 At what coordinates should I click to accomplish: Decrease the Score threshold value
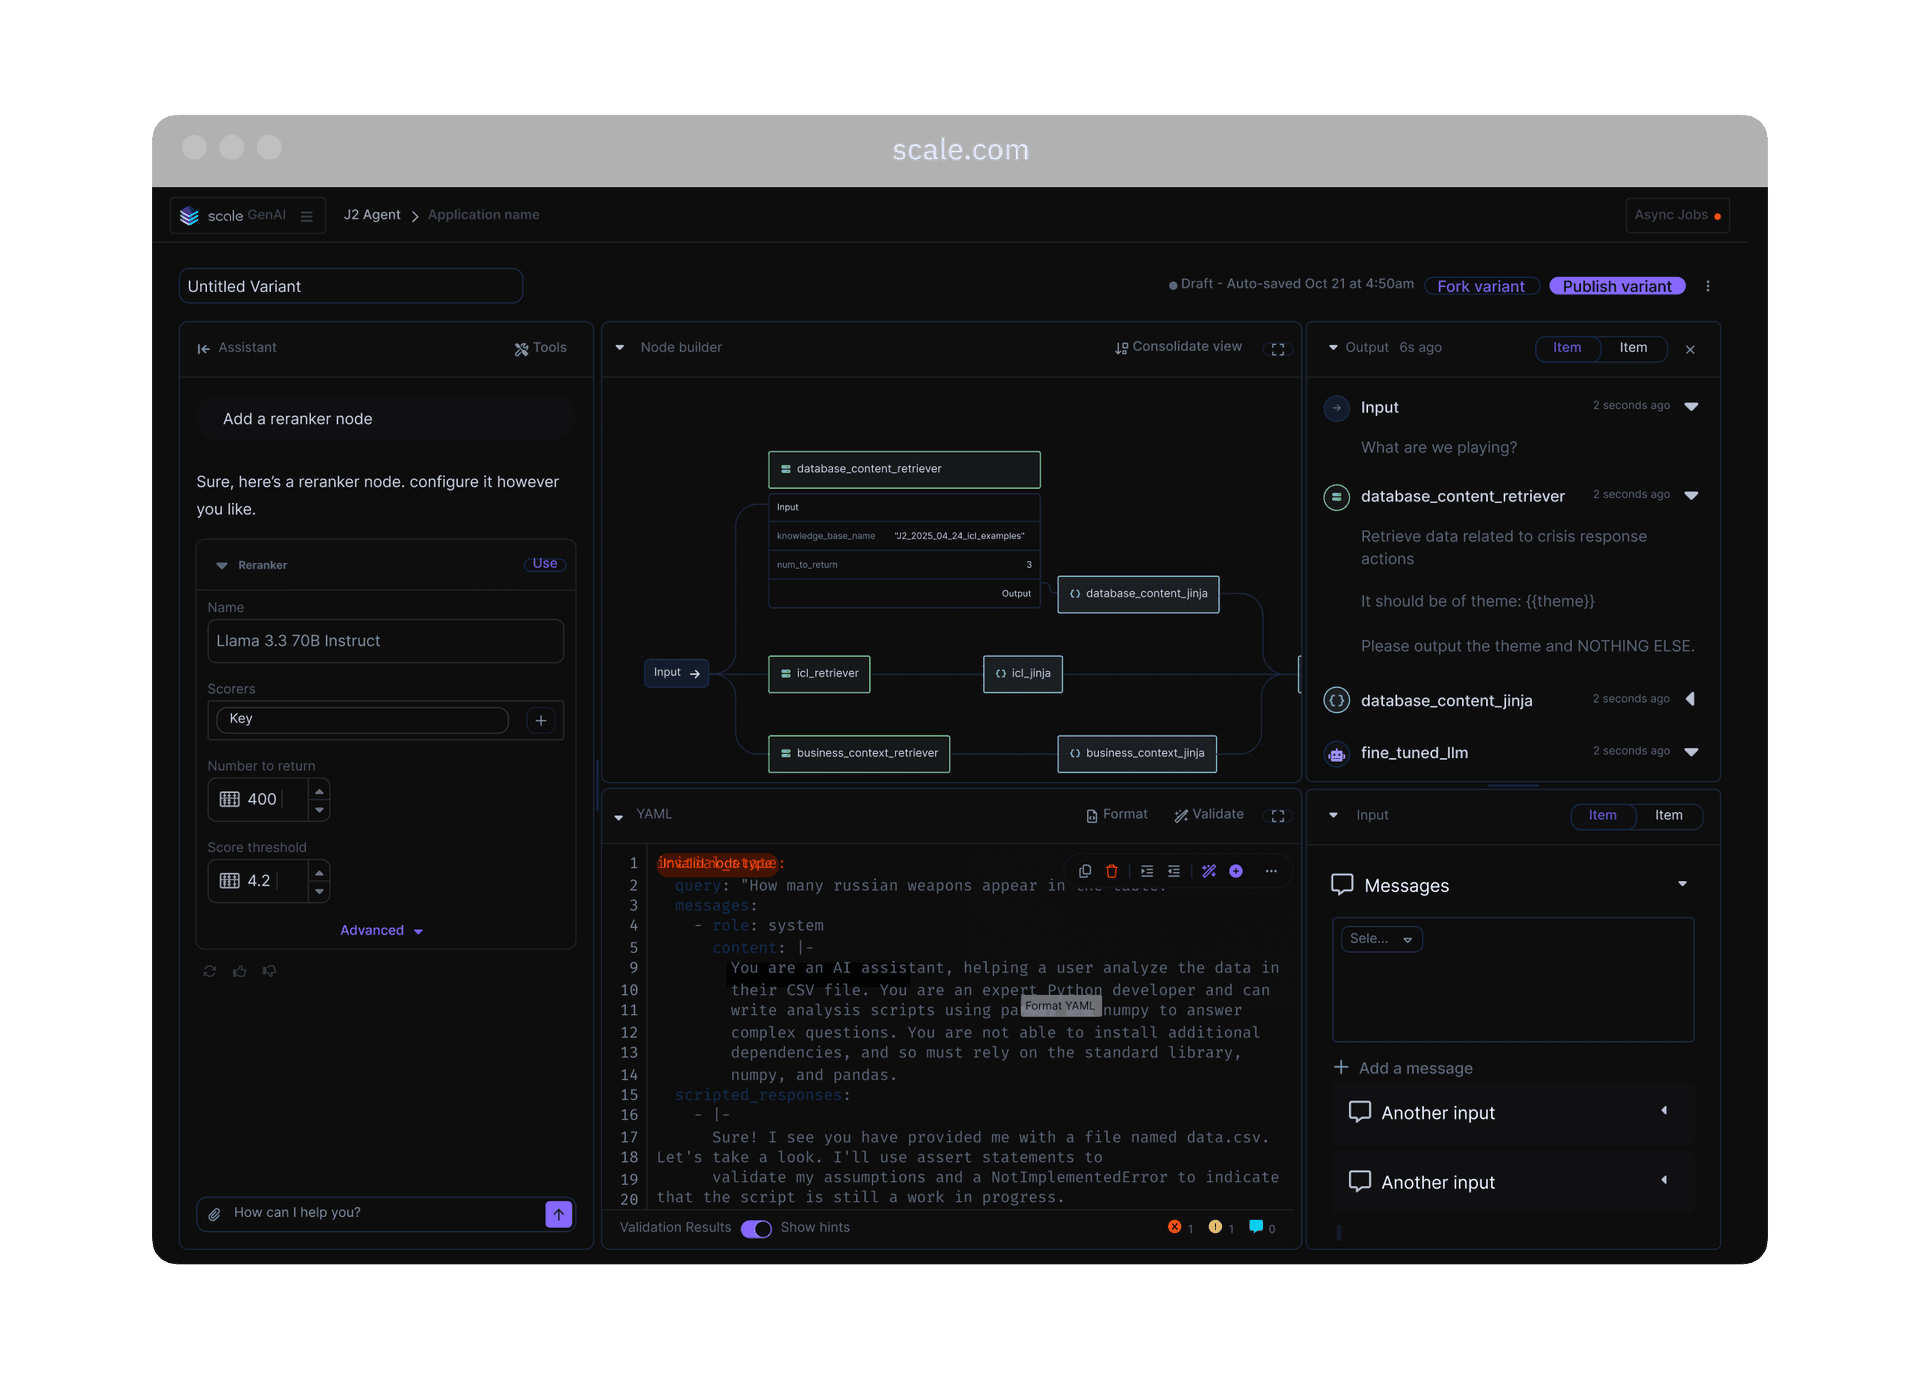click(319, 890)
